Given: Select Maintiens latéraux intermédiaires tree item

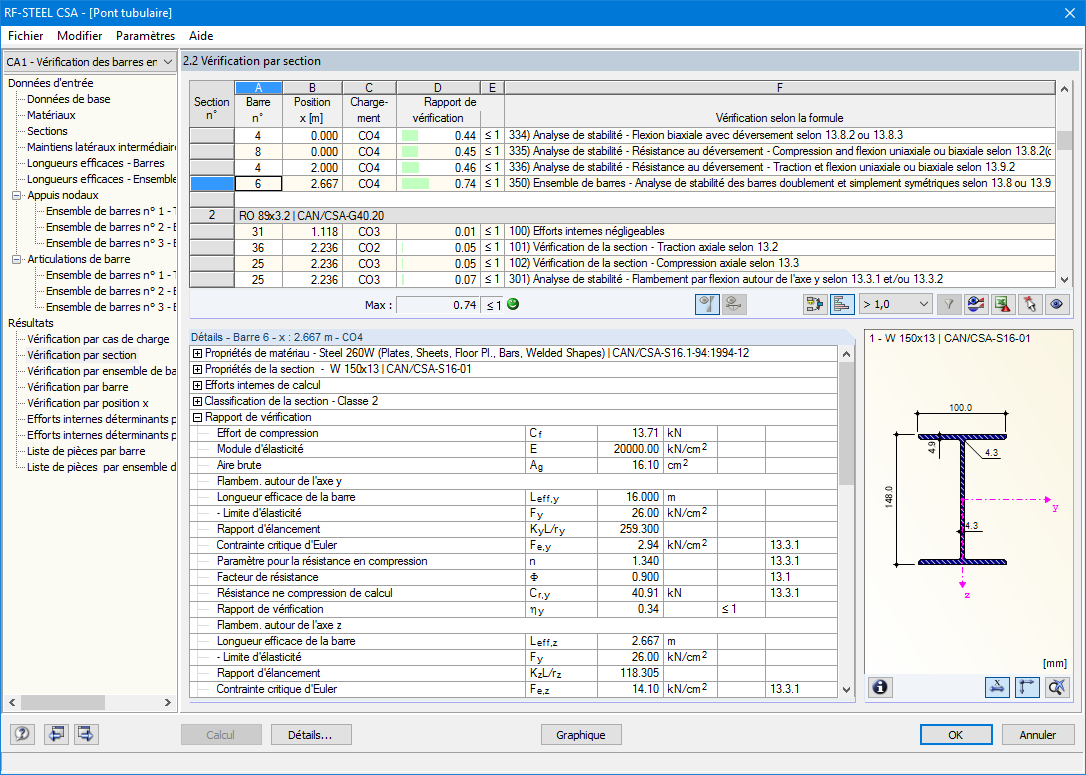Looking at the screenshot, I should [101, 147].
